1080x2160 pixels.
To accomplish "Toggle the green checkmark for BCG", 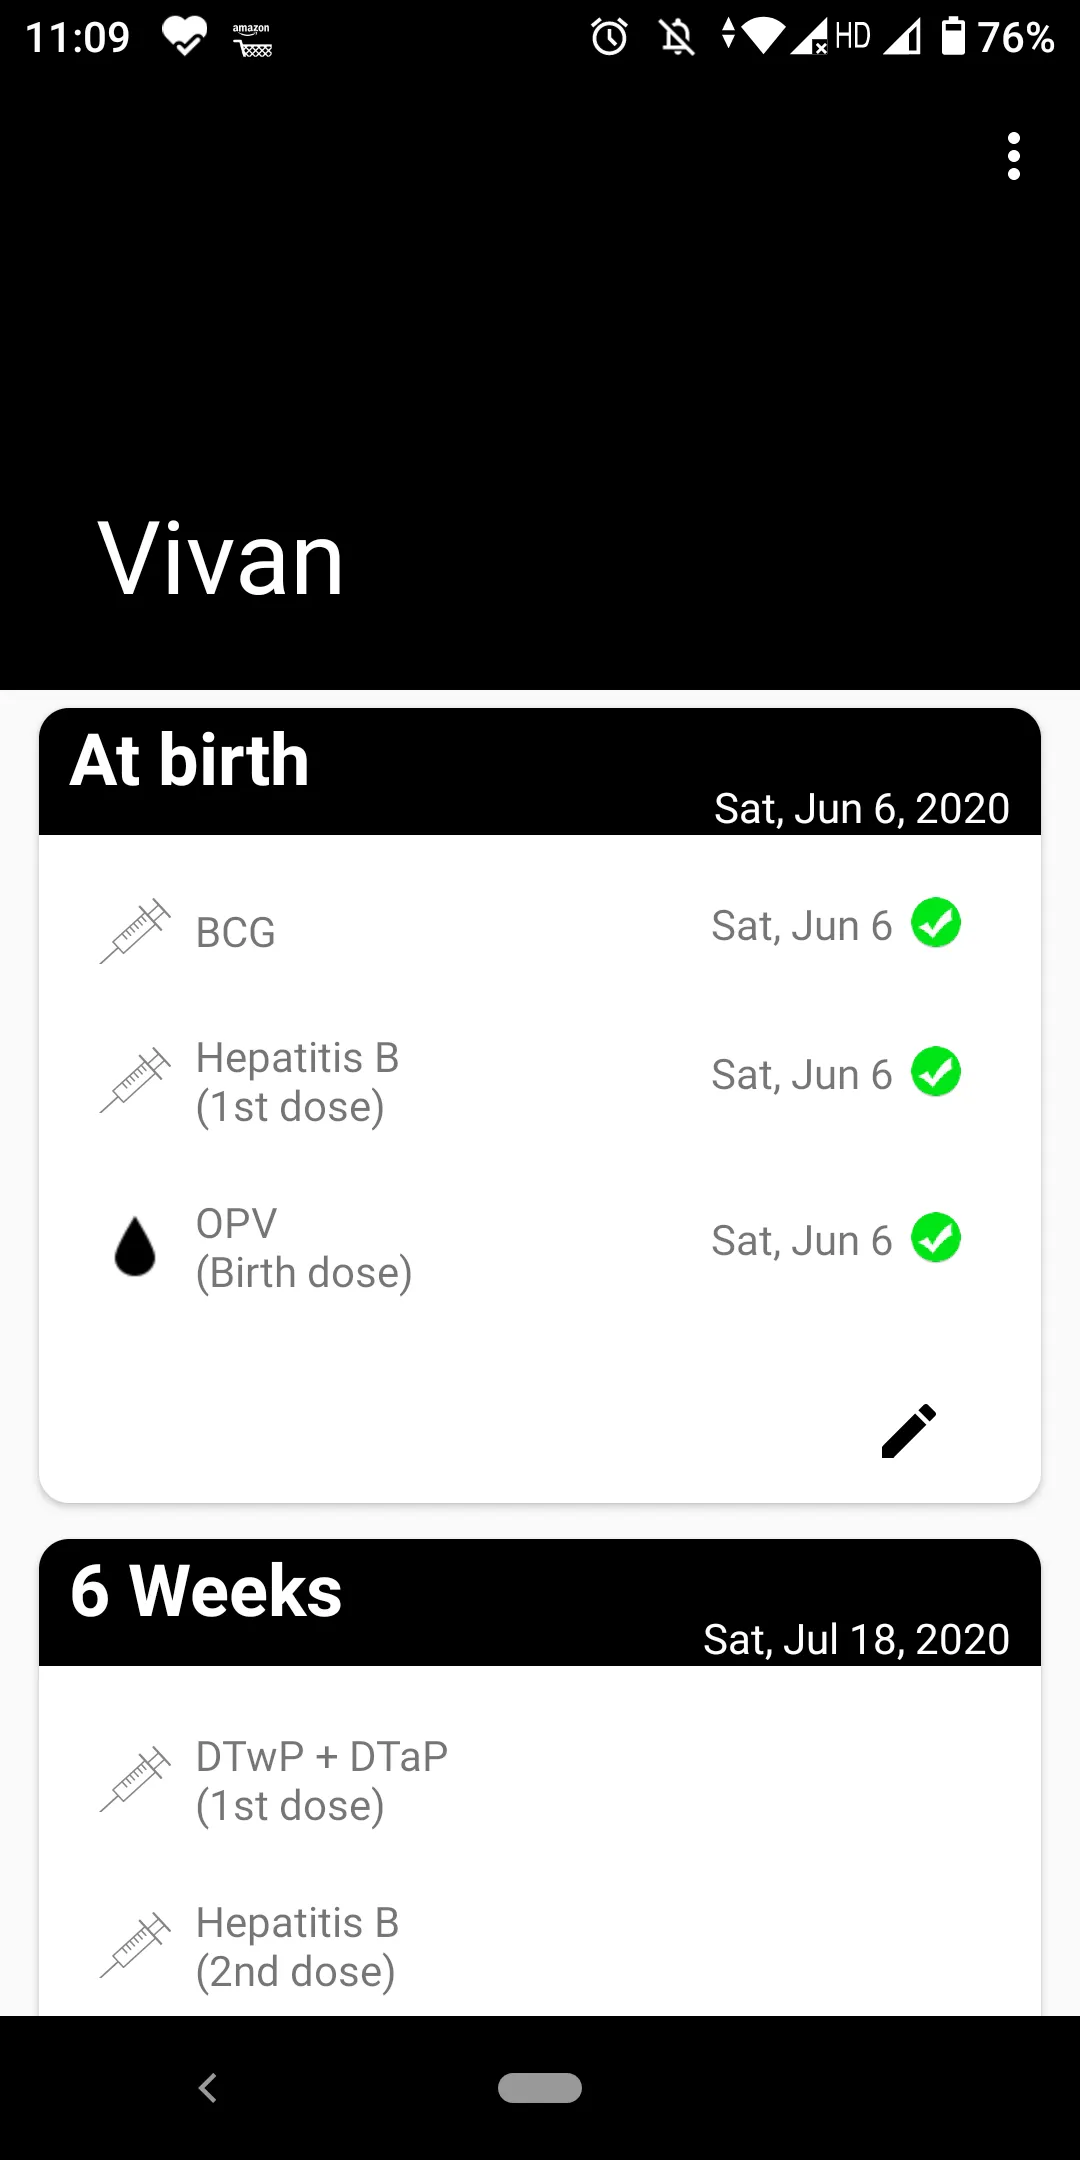I will coord(936,923).
